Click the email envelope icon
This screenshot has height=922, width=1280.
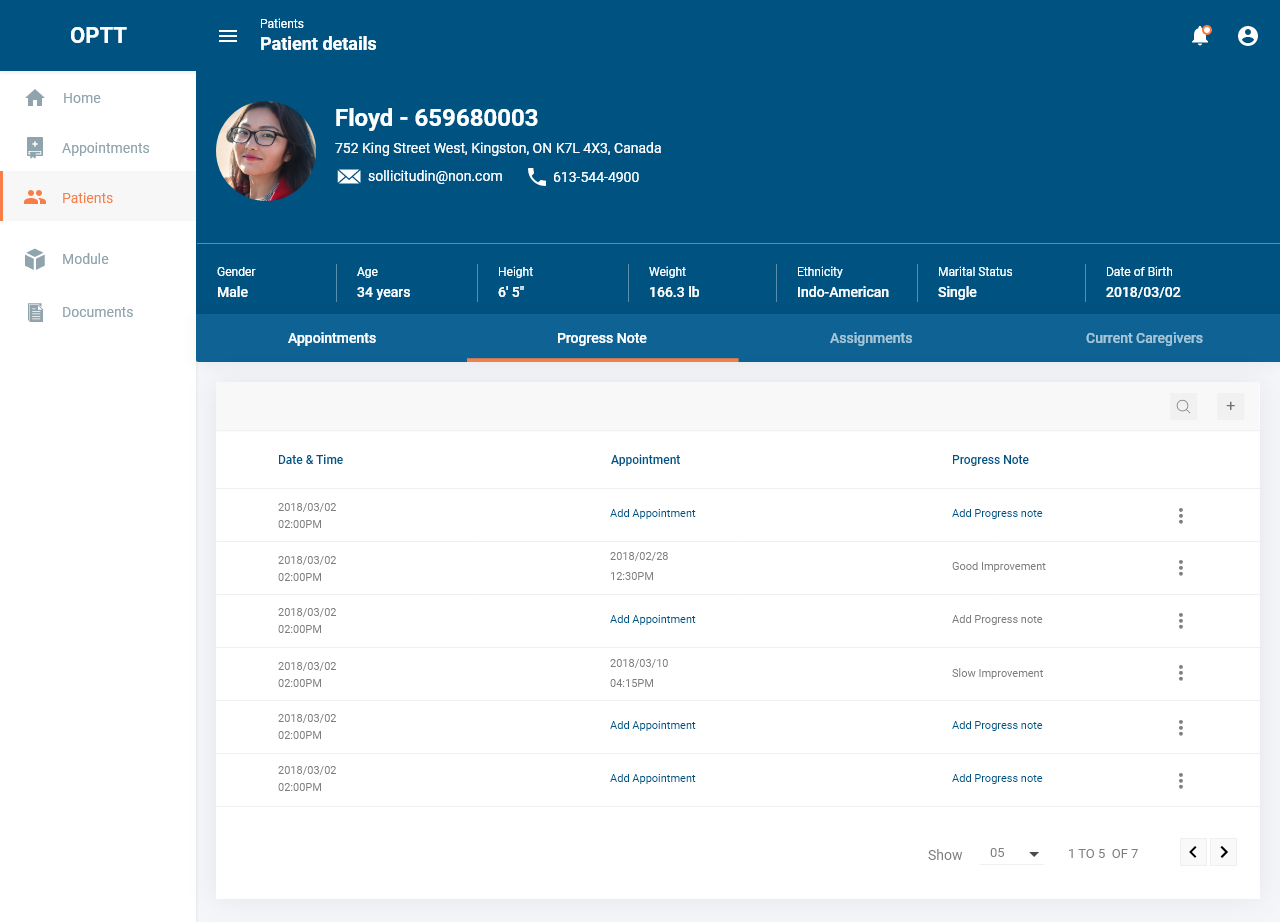[x=349, y=177]
